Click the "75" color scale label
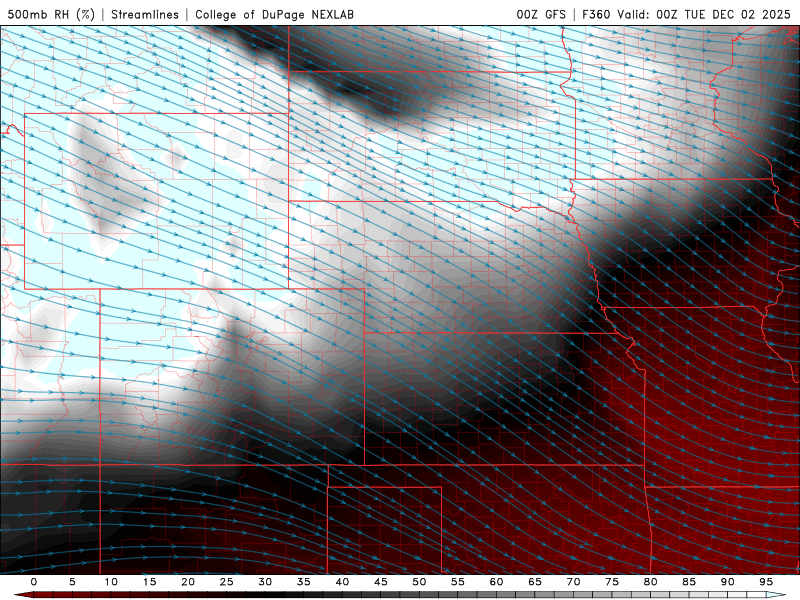 pos(612,582)
